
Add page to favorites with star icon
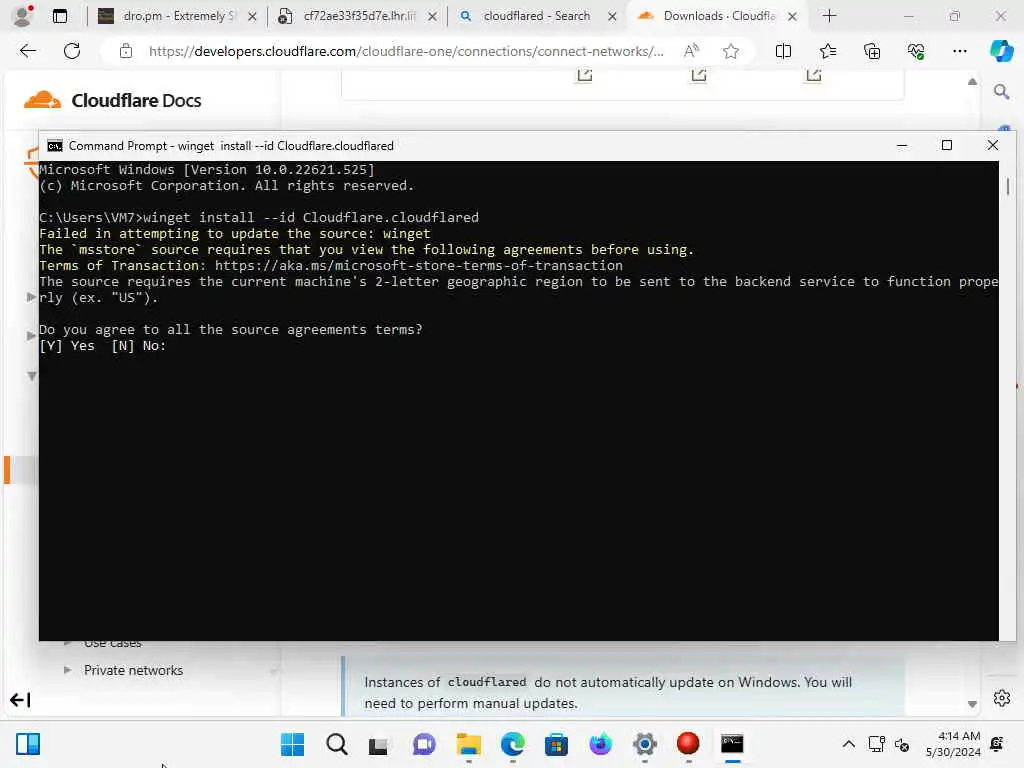[731, 51]
